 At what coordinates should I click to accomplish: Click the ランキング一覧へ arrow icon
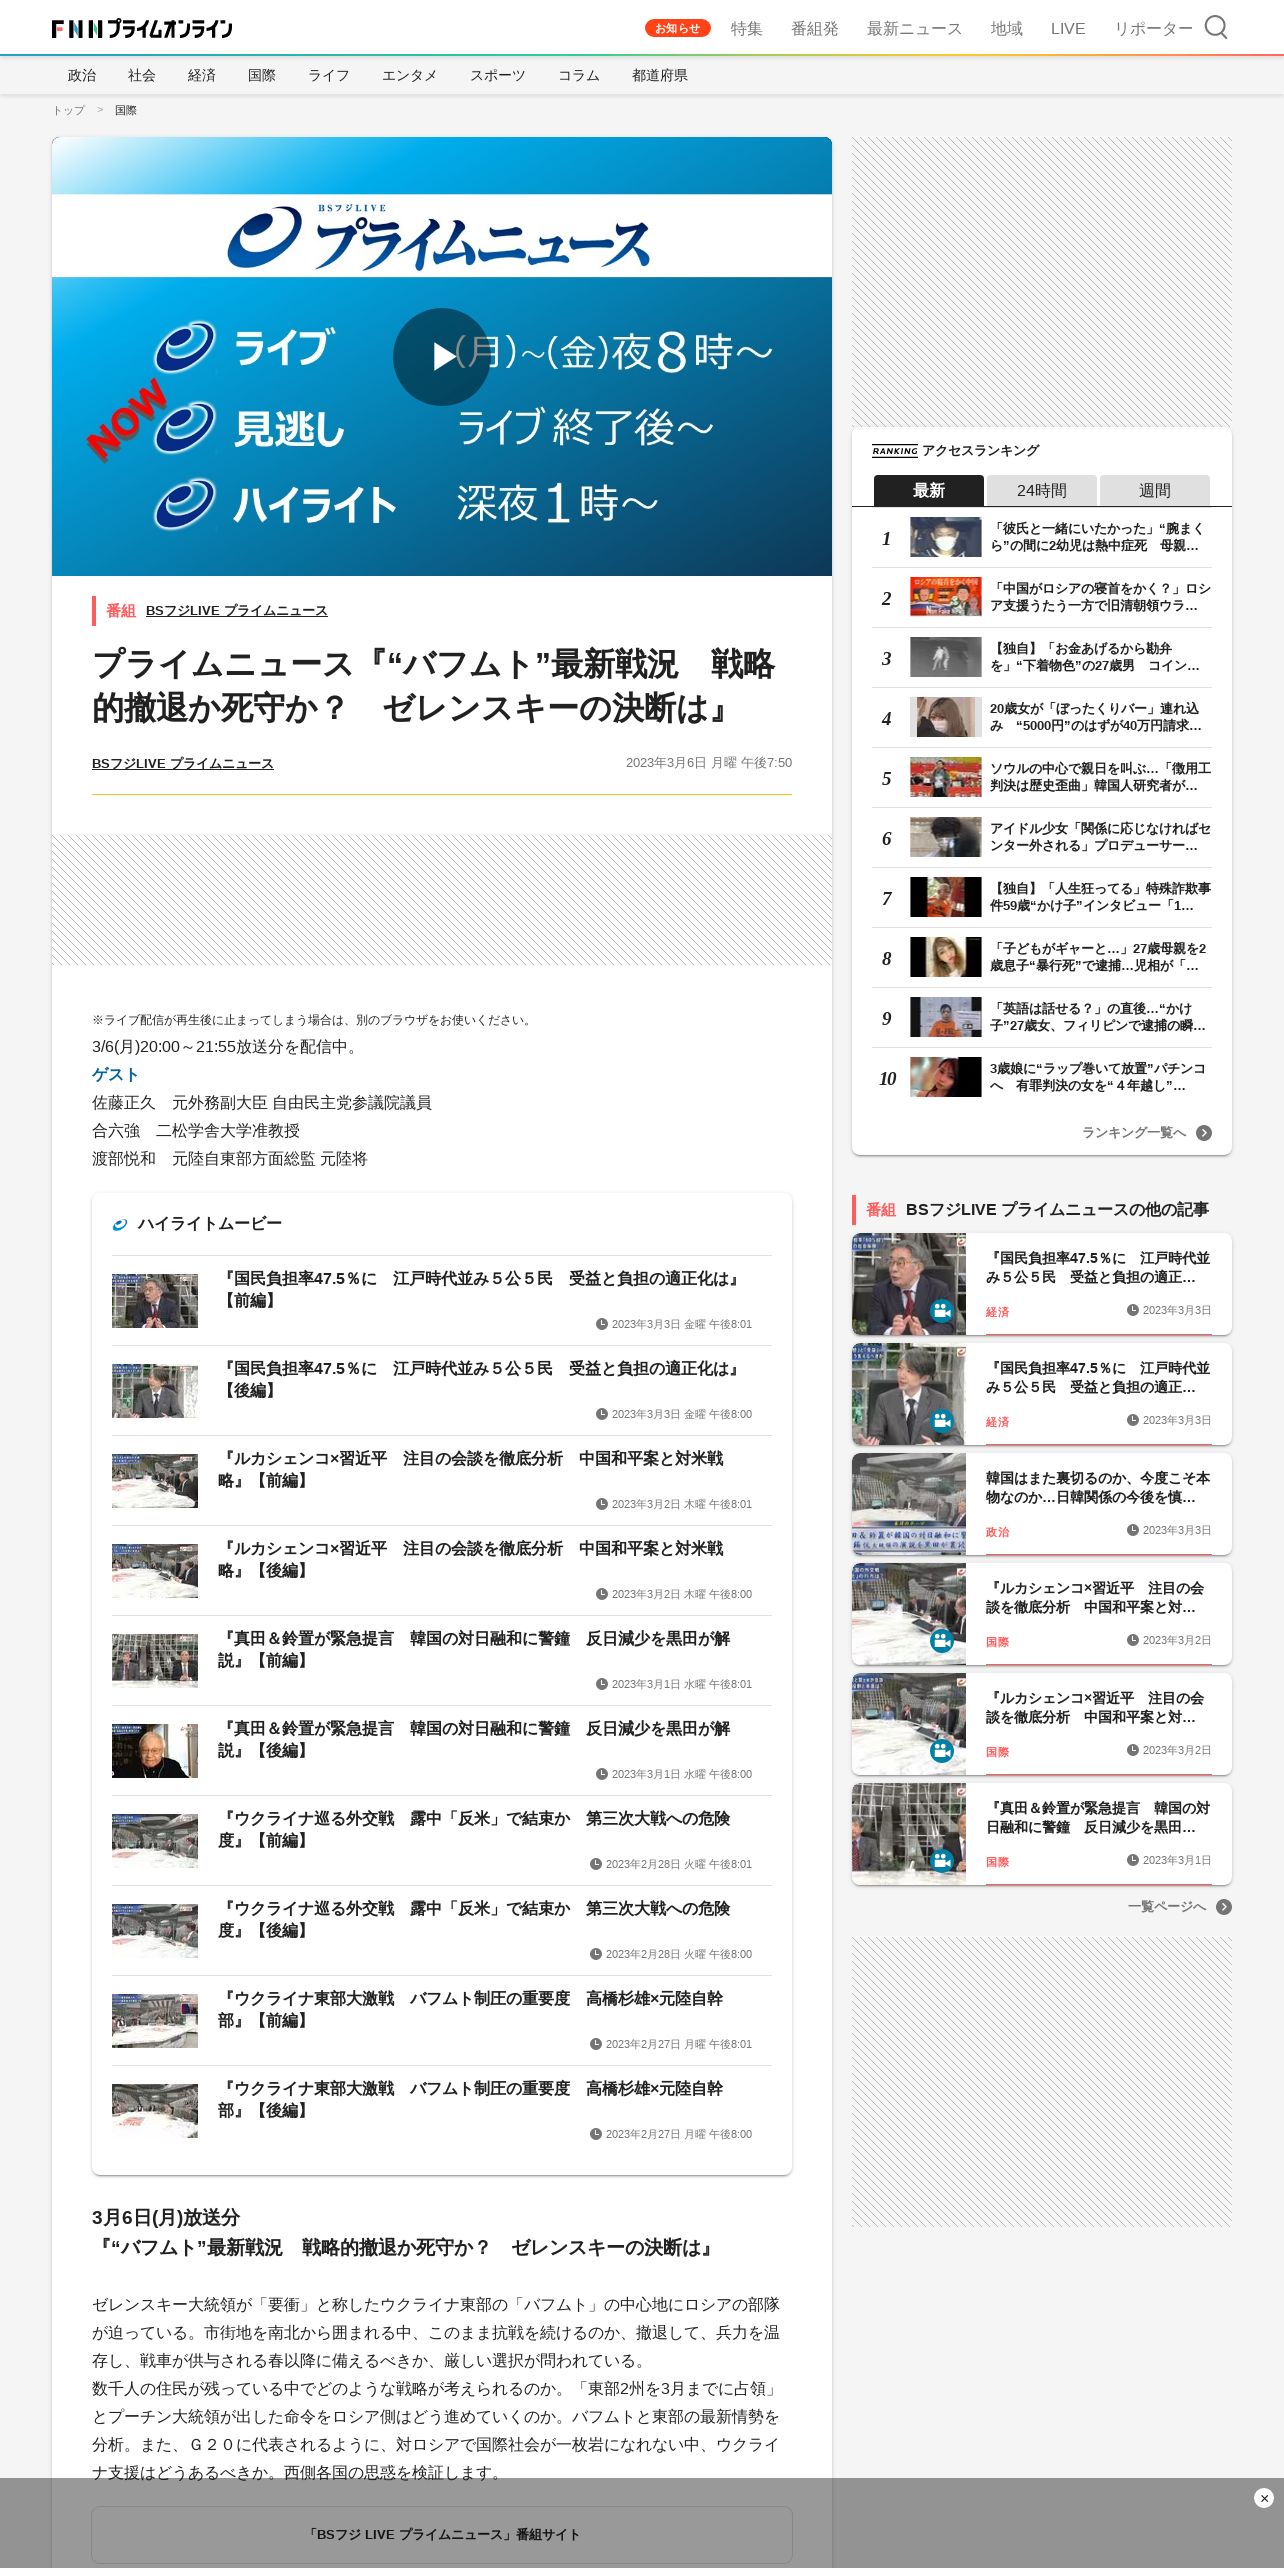pyautogui.click(x=1204, y=1133)
